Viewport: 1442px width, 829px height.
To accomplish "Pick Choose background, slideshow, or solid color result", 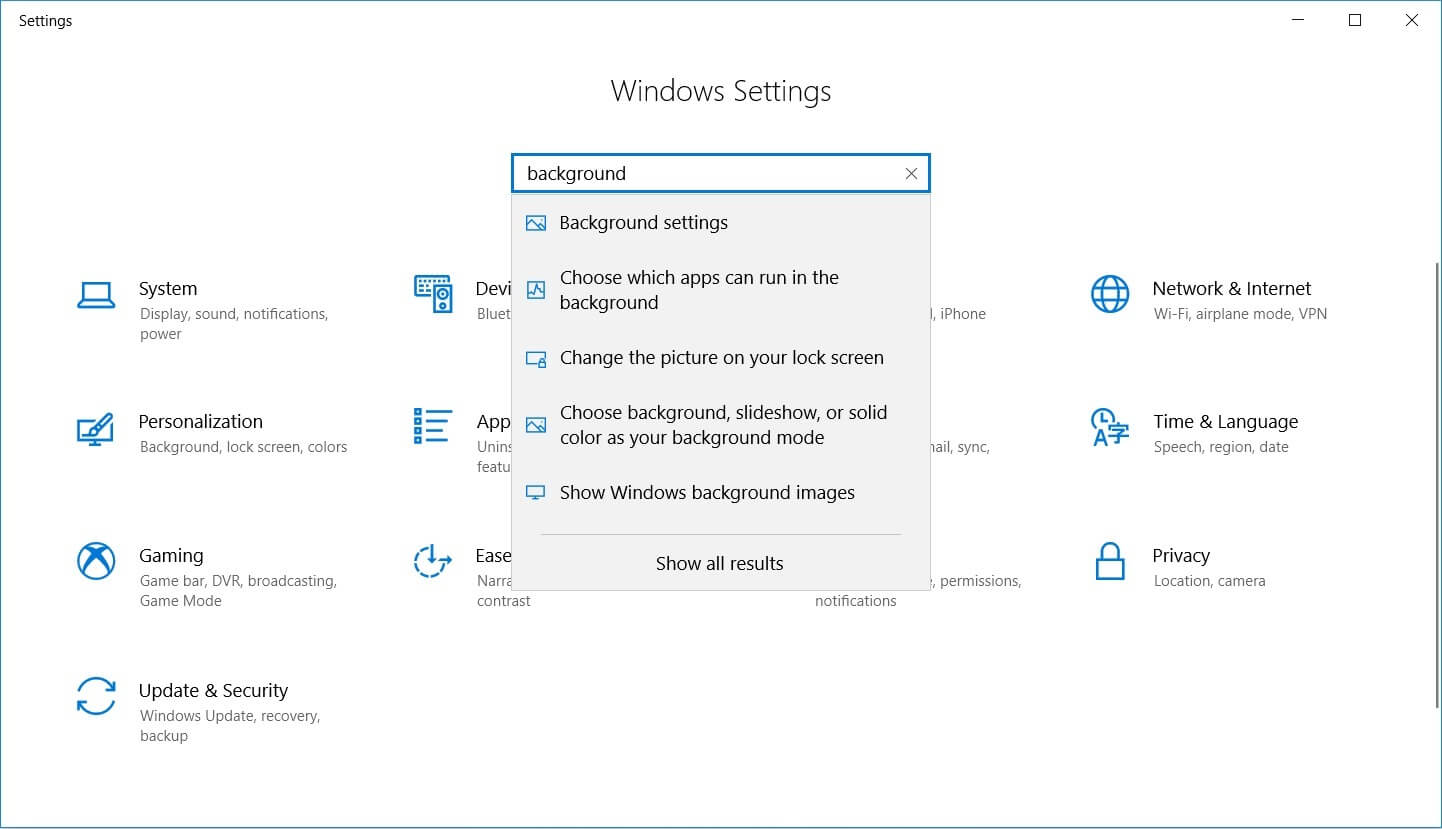I will tap(721, 425).
